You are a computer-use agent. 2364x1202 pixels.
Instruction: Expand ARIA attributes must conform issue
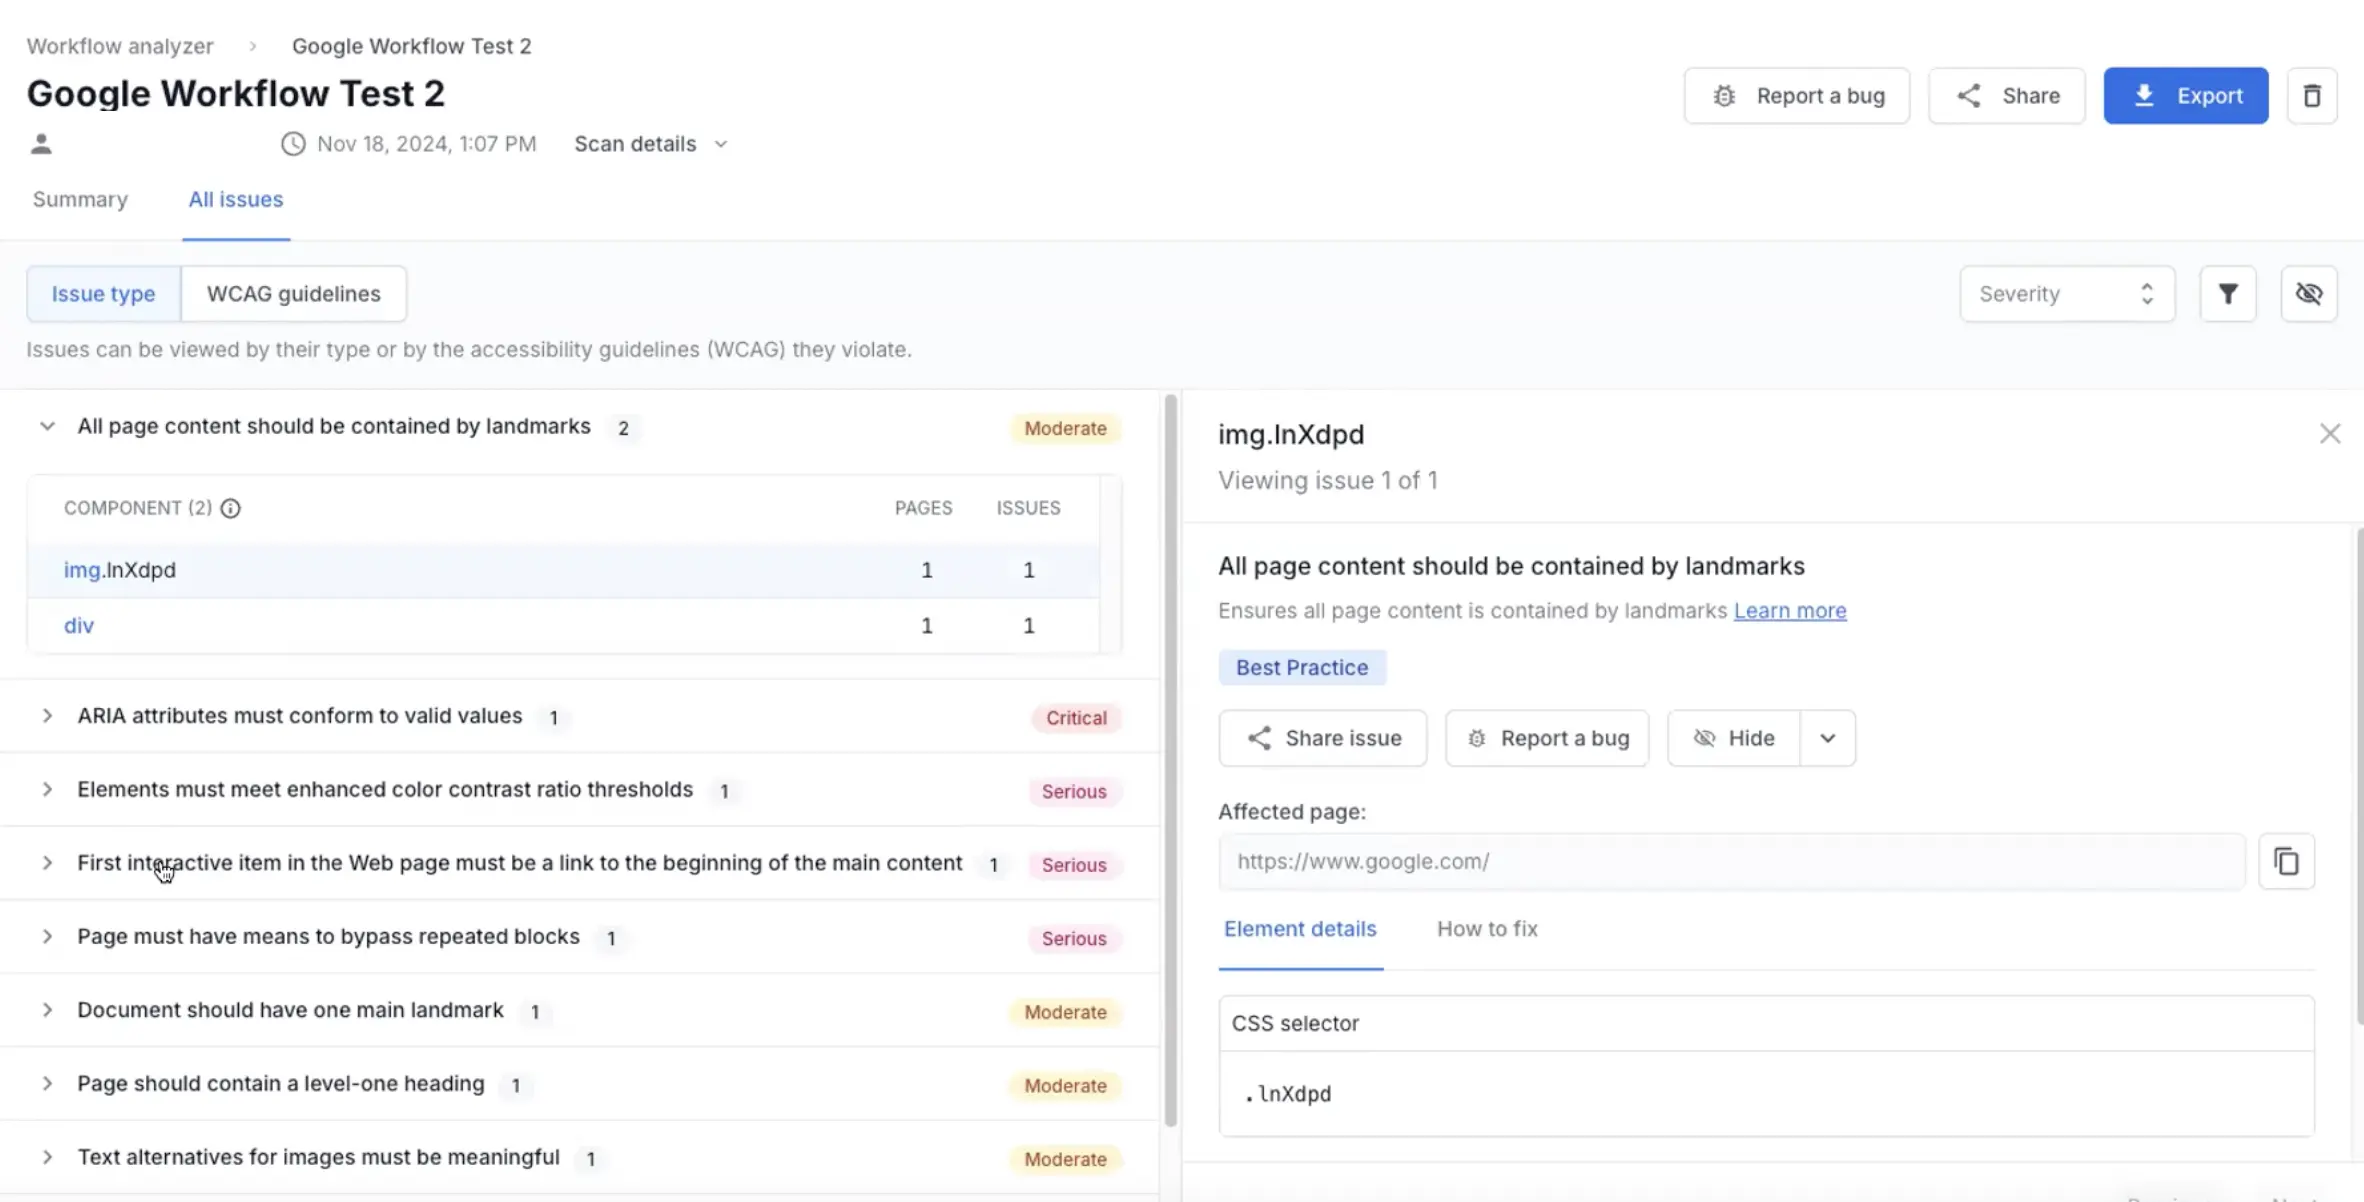point(47,716)
